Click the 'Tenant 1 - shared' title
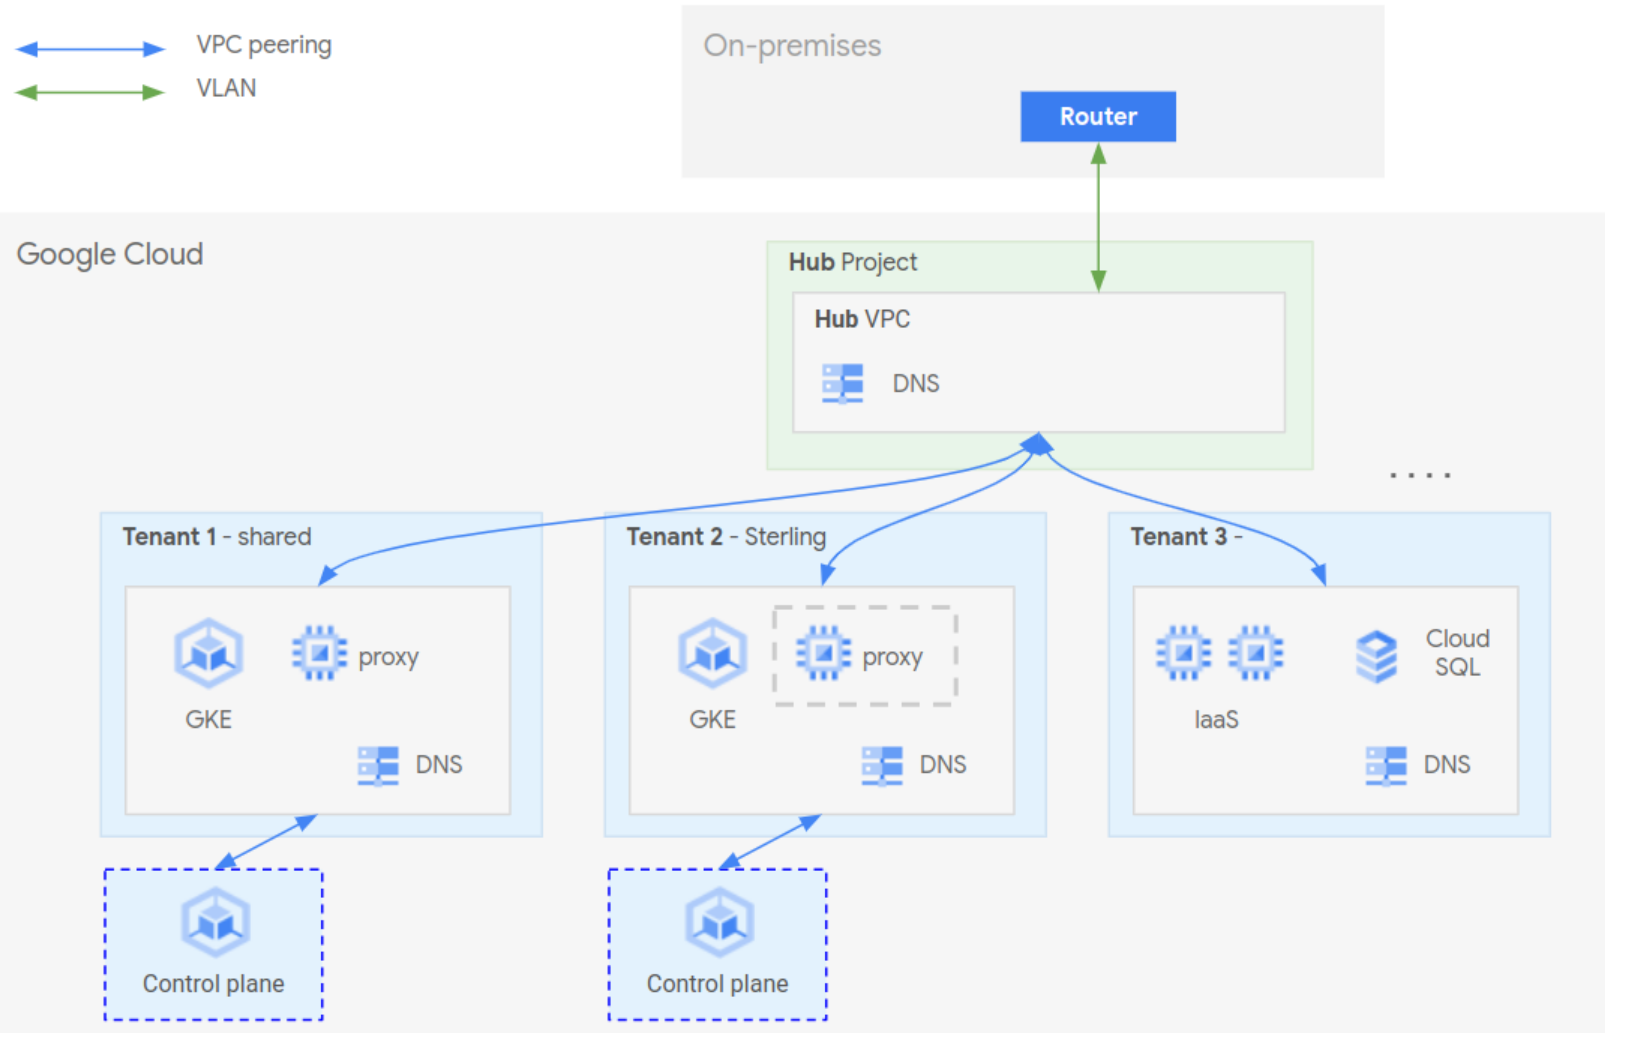This screenshot has height=1037, width=1625. click(x=217, y=537)
